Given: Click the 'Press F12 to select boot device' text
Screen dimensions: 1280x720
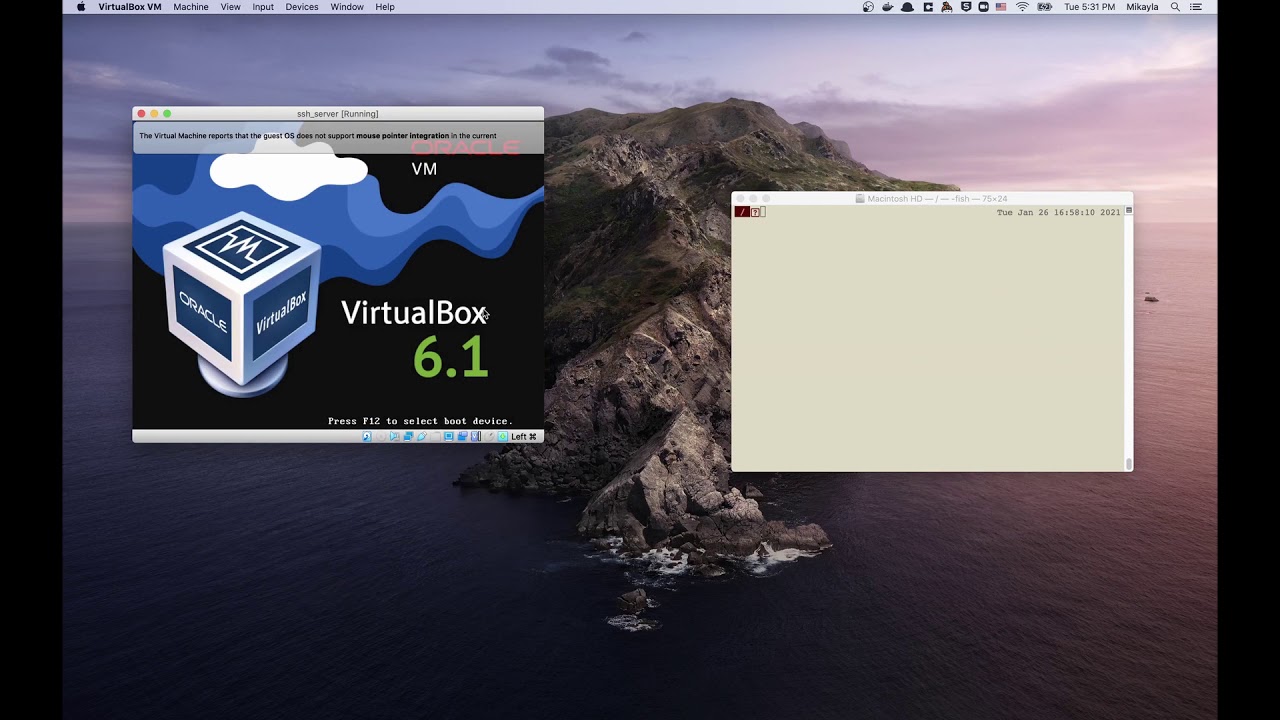Looking at the screenshot, I should pyautogui.click(x=420, y=421).
